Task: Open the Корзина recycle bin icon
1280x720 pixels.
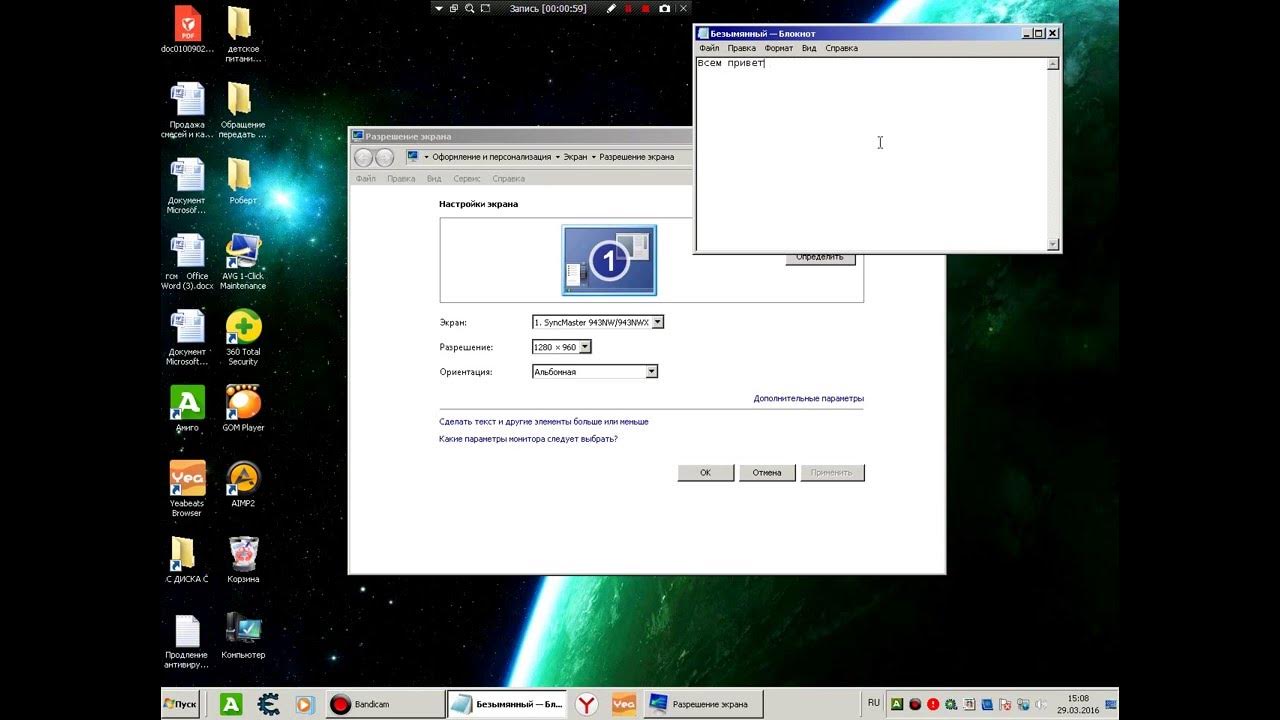Action: pos(243,560)
